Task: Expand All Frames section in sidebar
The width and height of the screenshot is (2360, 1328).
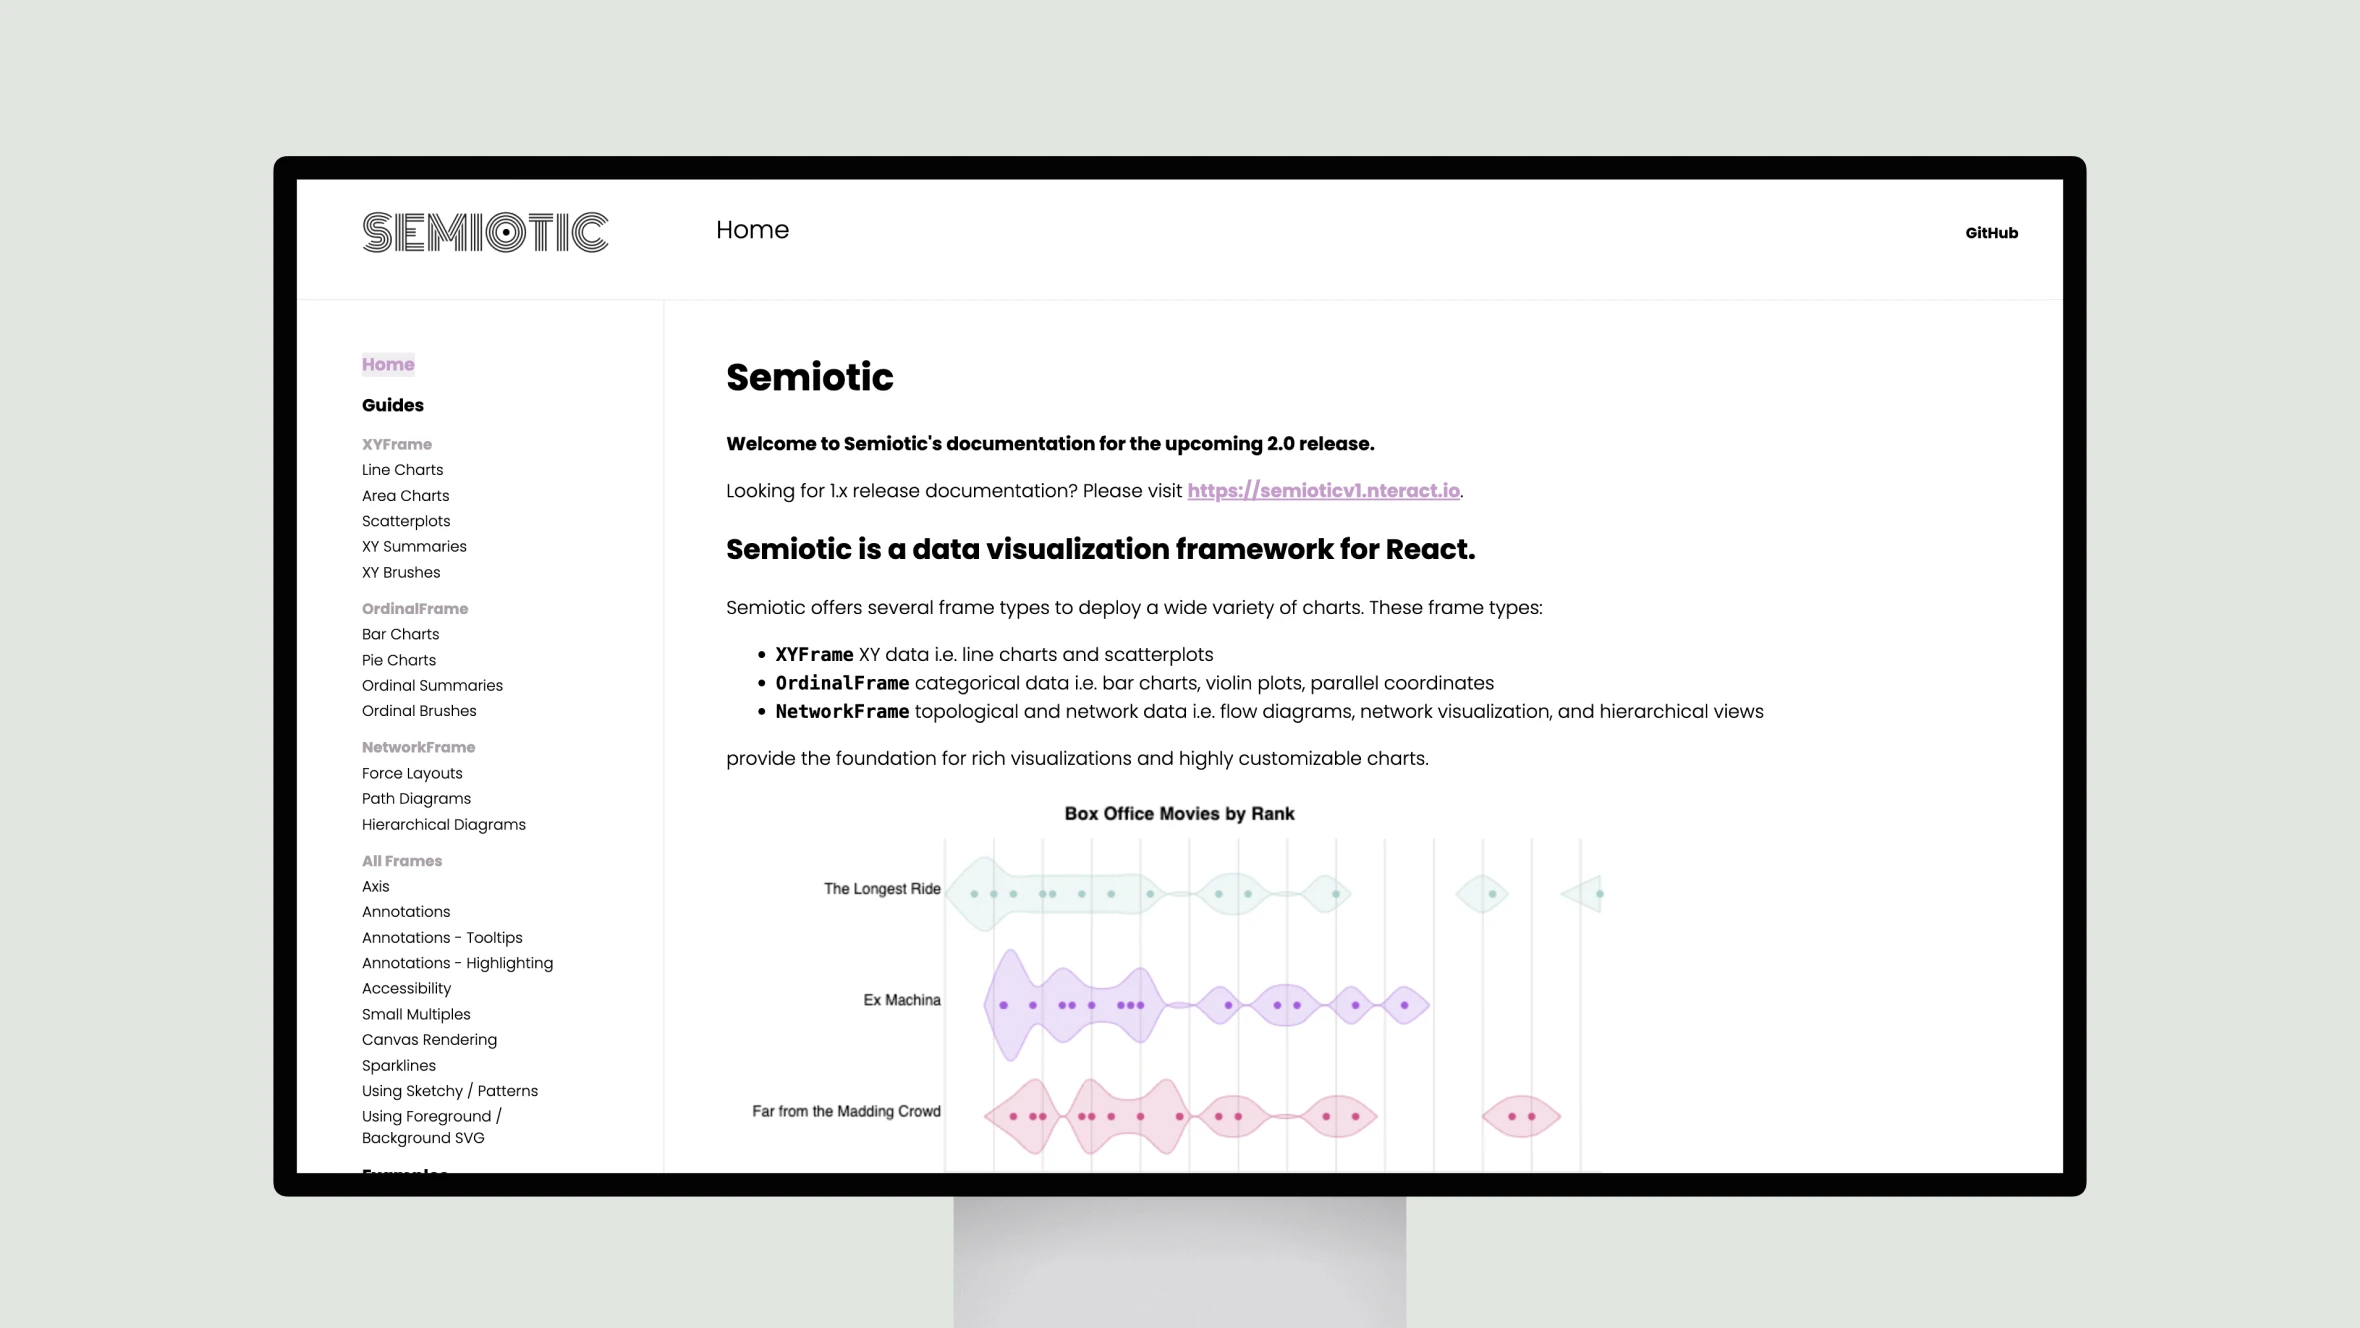Action: click(x=402, y=859)
